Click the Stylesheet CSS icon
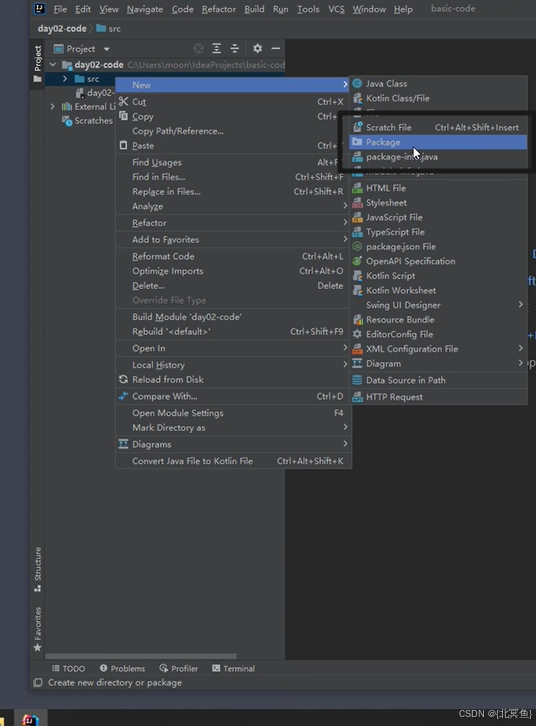The image size is (536, 726). [357, 203]
